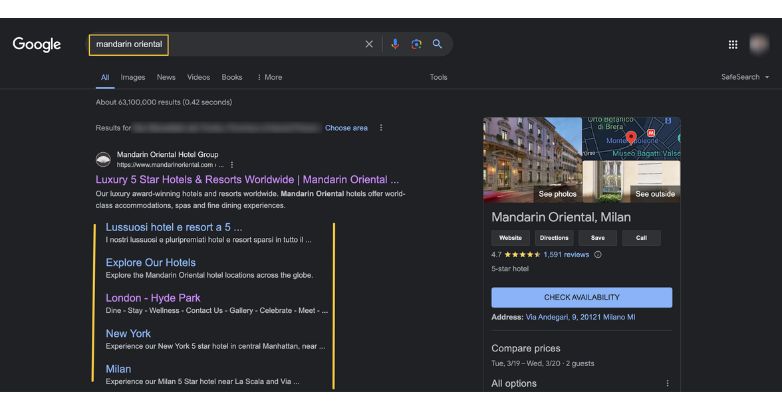This screenshot has height=410, width=782.
Task: Switch to Videos tab
Action: point(198,77)
